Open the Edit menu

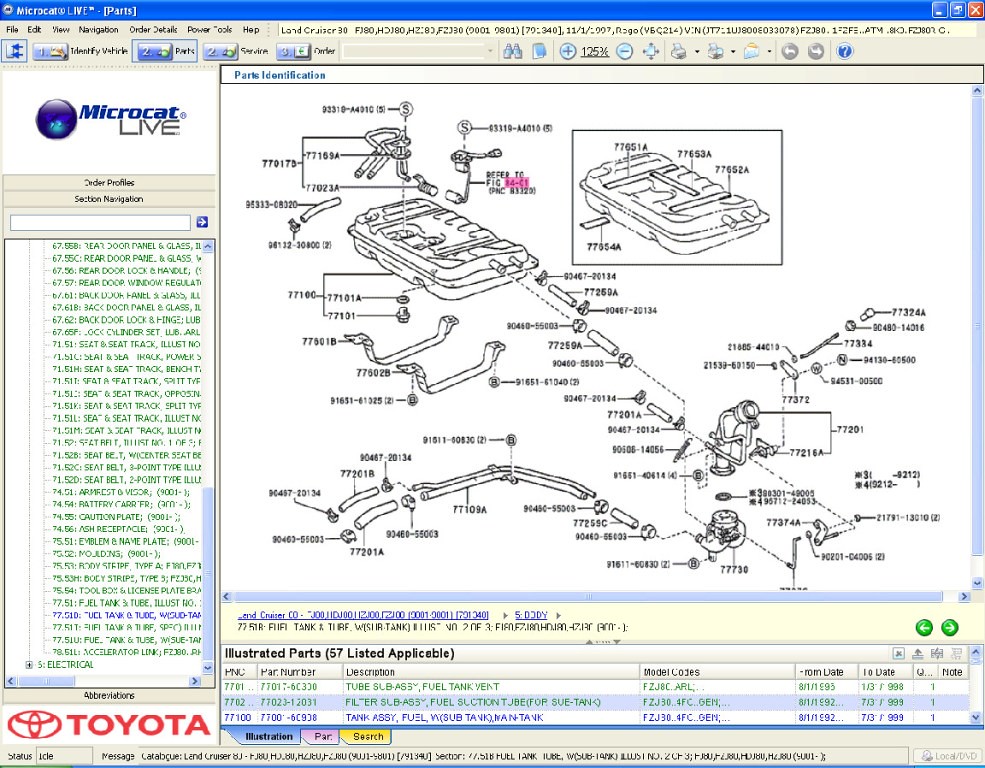(x=34, y=30)
